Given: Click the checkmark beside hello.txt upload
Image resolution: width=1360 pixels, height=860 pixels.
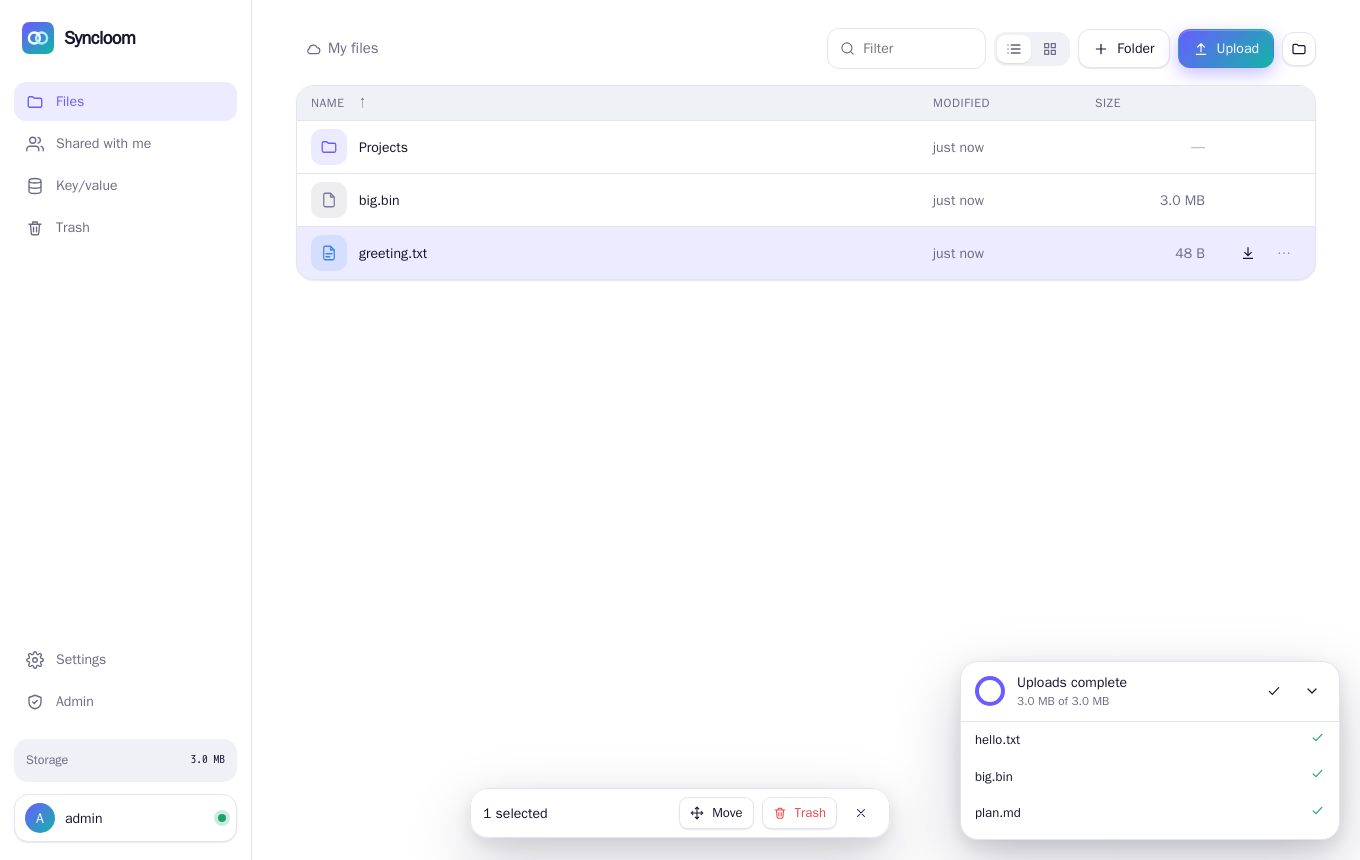Looking at the screenshot, I should (1317, 738).
